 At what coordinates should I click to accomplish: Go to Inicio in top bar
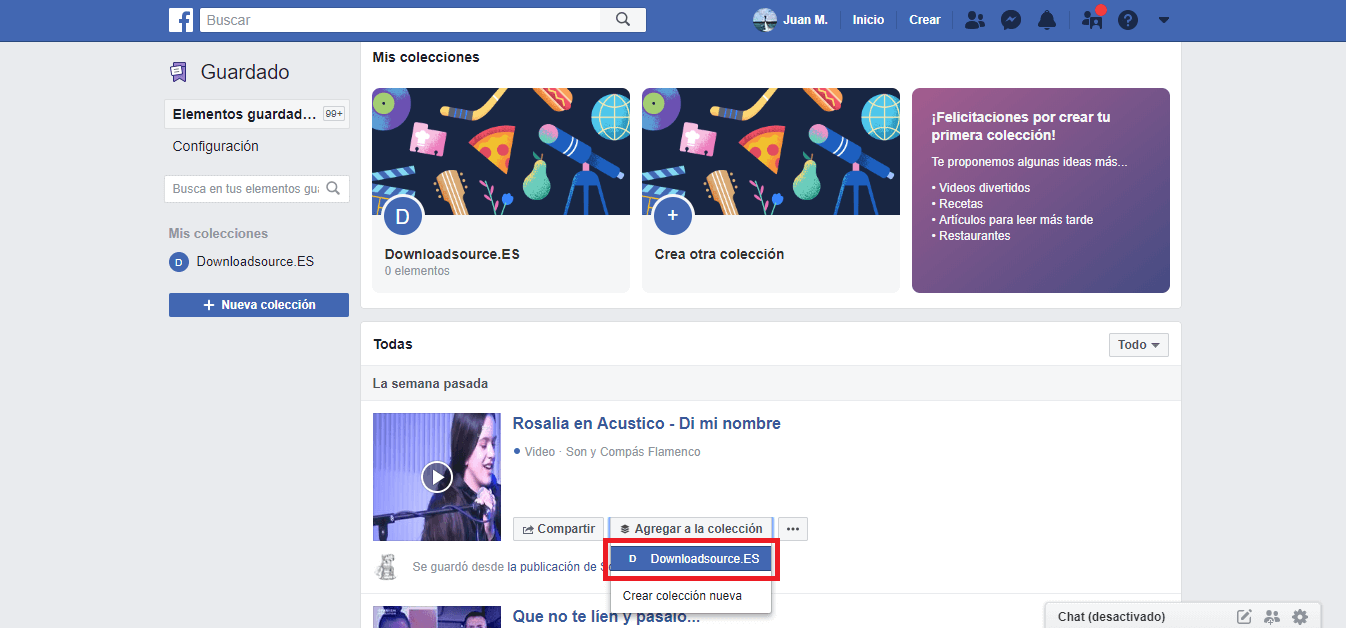tap(868, 20)
